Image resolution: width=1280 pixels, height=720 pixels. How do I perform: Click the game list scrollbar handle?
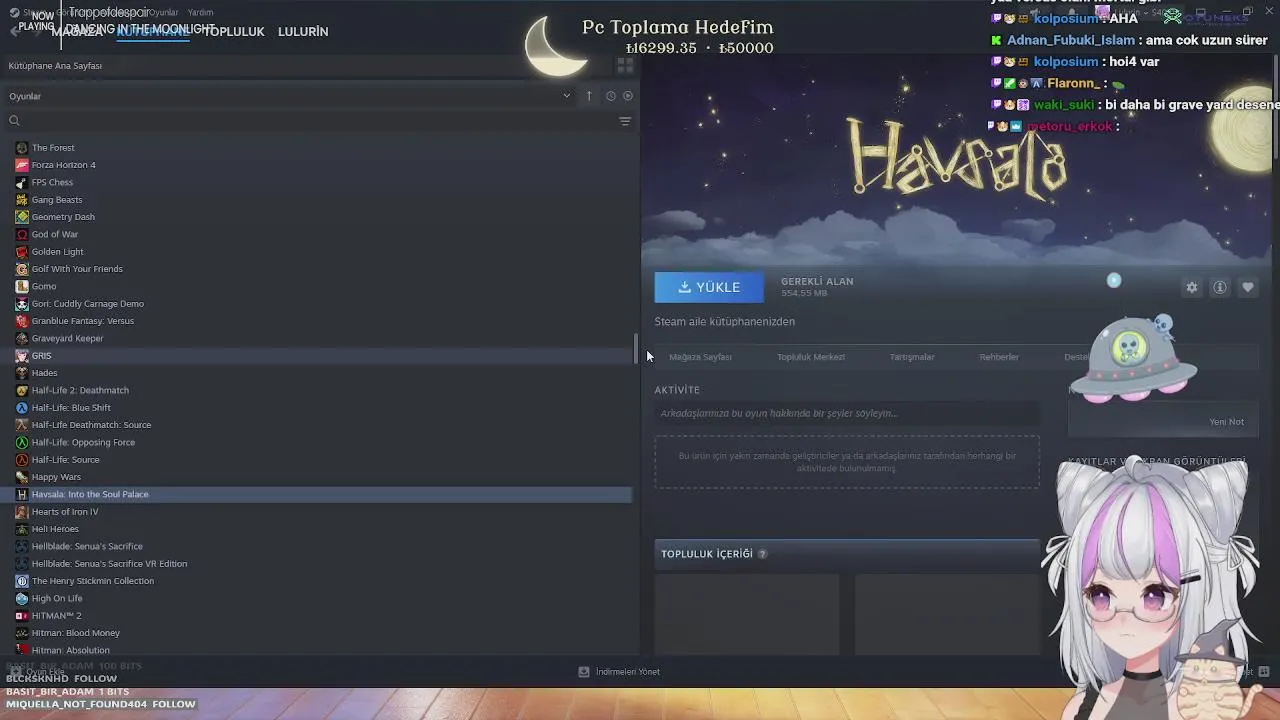pyautogui.click(x=636, y=348)
